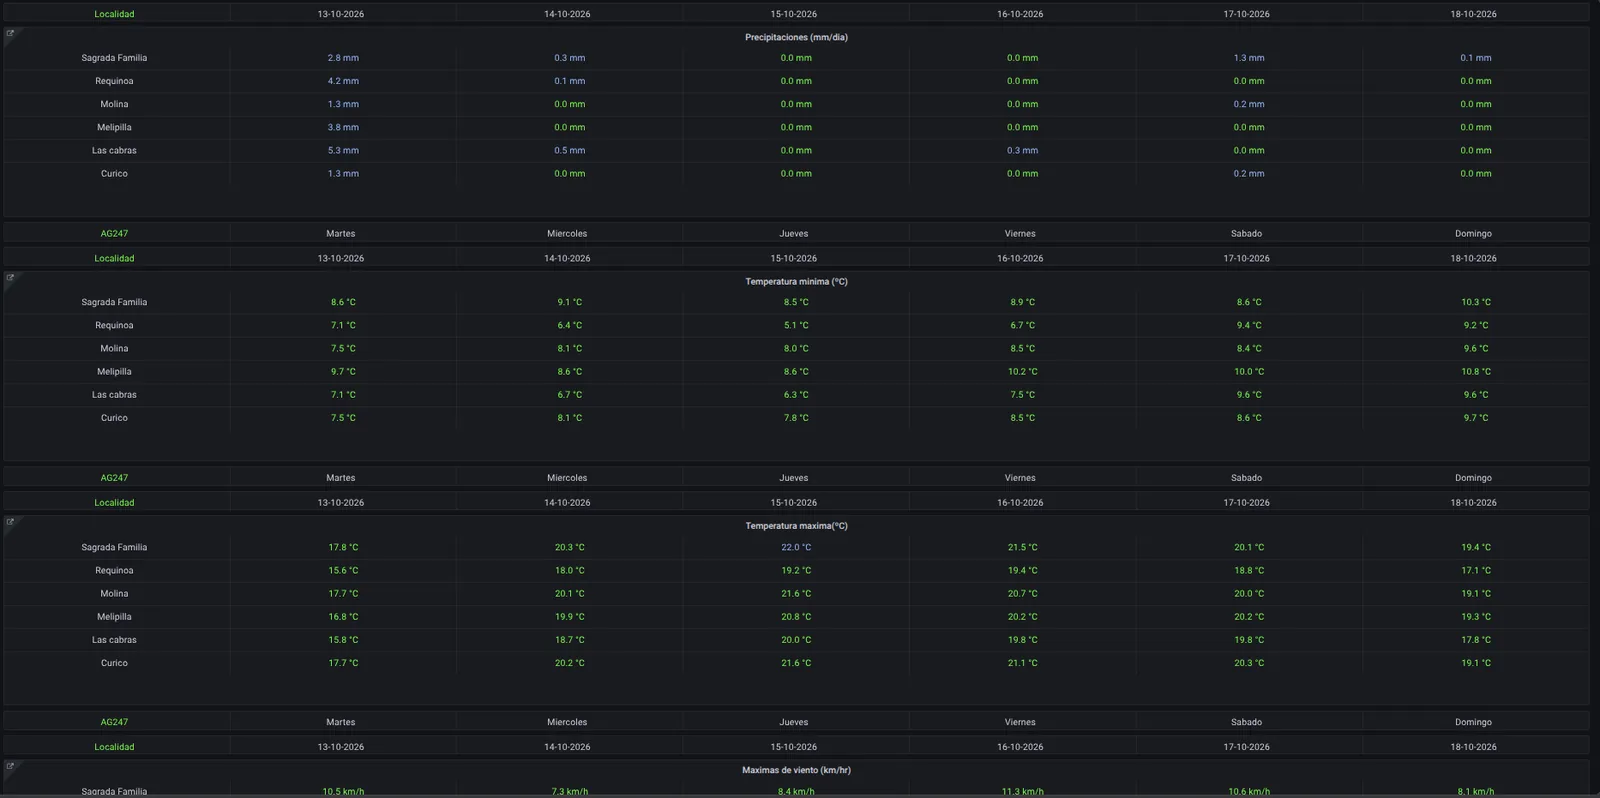Select the 10.8 °C Melipilla minimum value
Screen dimensions: 1600x798
point(1476,372)
